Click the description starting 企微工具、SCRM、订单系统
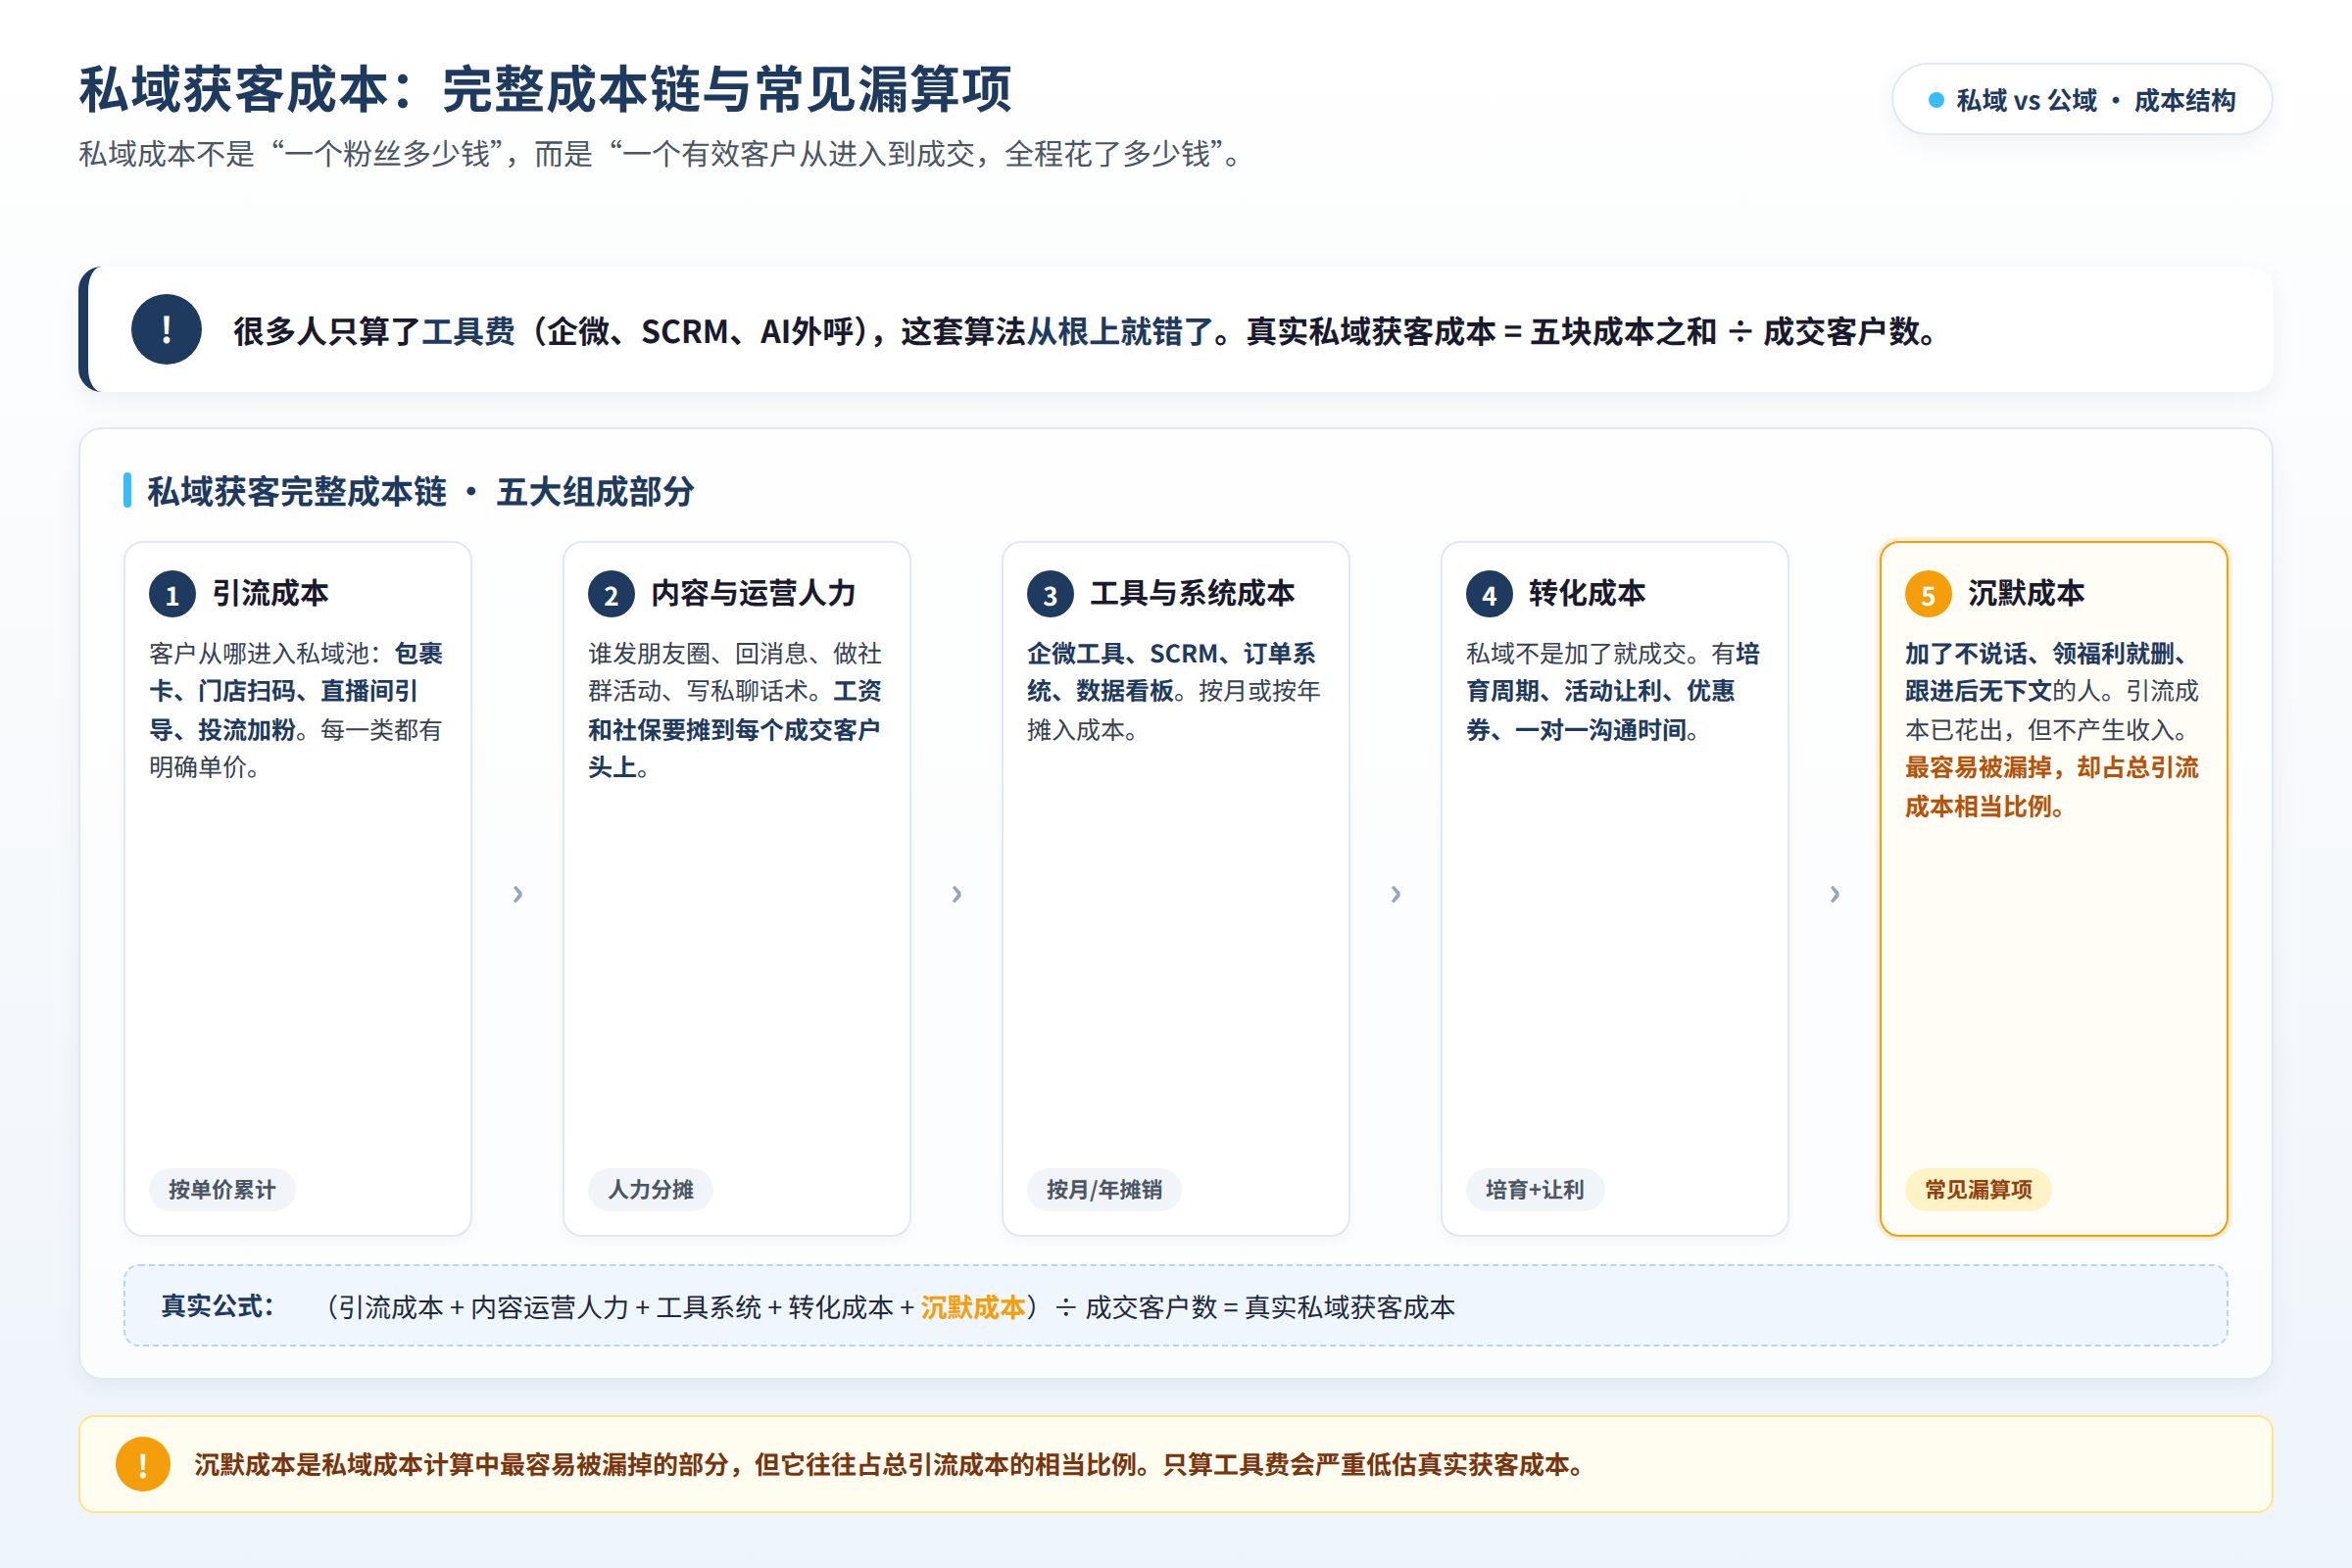 tap(1174, 691)
